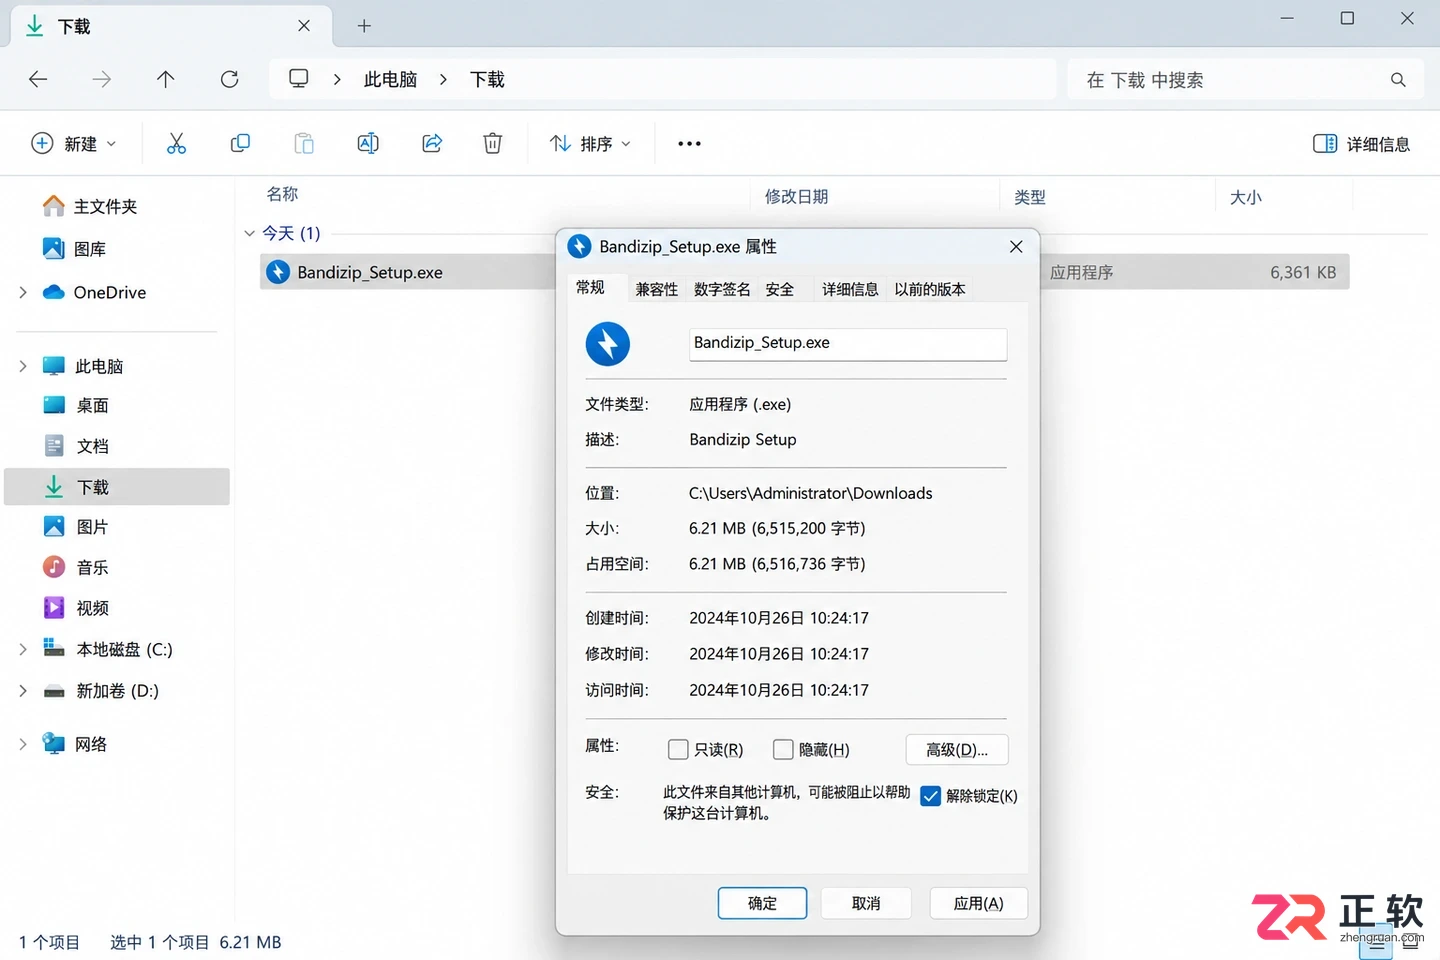Switch to large icons view in status bar
The width and height of the screenshot is (1440, 960).
[x=1410, y=942]
